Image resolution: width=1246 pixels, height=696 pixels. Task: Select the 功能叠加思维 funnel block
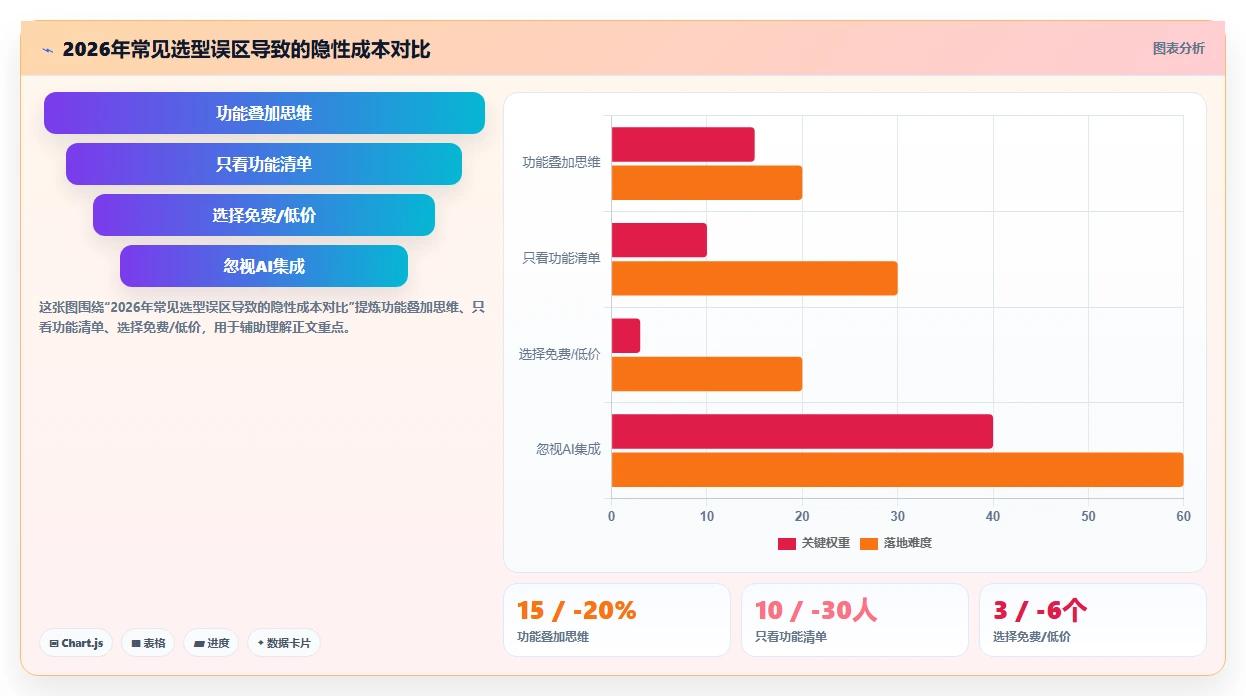click(x=264, y=113)
